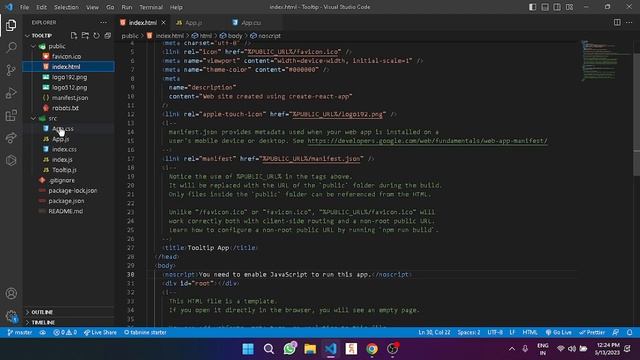The height and width of the screenshot is (360, 640).
Task: Change language mode via HTML status item
Action: pyautogui.click(x=530, y=332)
